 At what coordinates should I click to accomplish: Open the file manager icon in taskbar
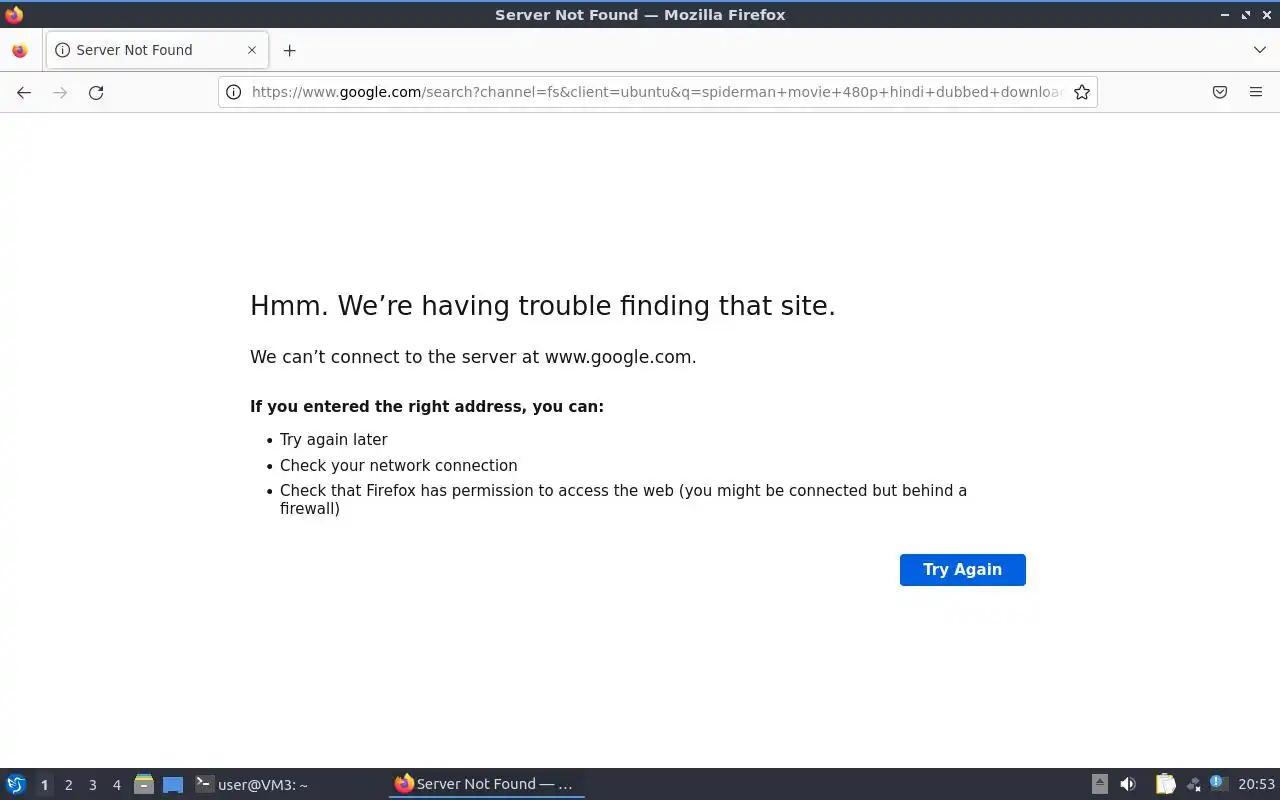[x=144, y=785]
